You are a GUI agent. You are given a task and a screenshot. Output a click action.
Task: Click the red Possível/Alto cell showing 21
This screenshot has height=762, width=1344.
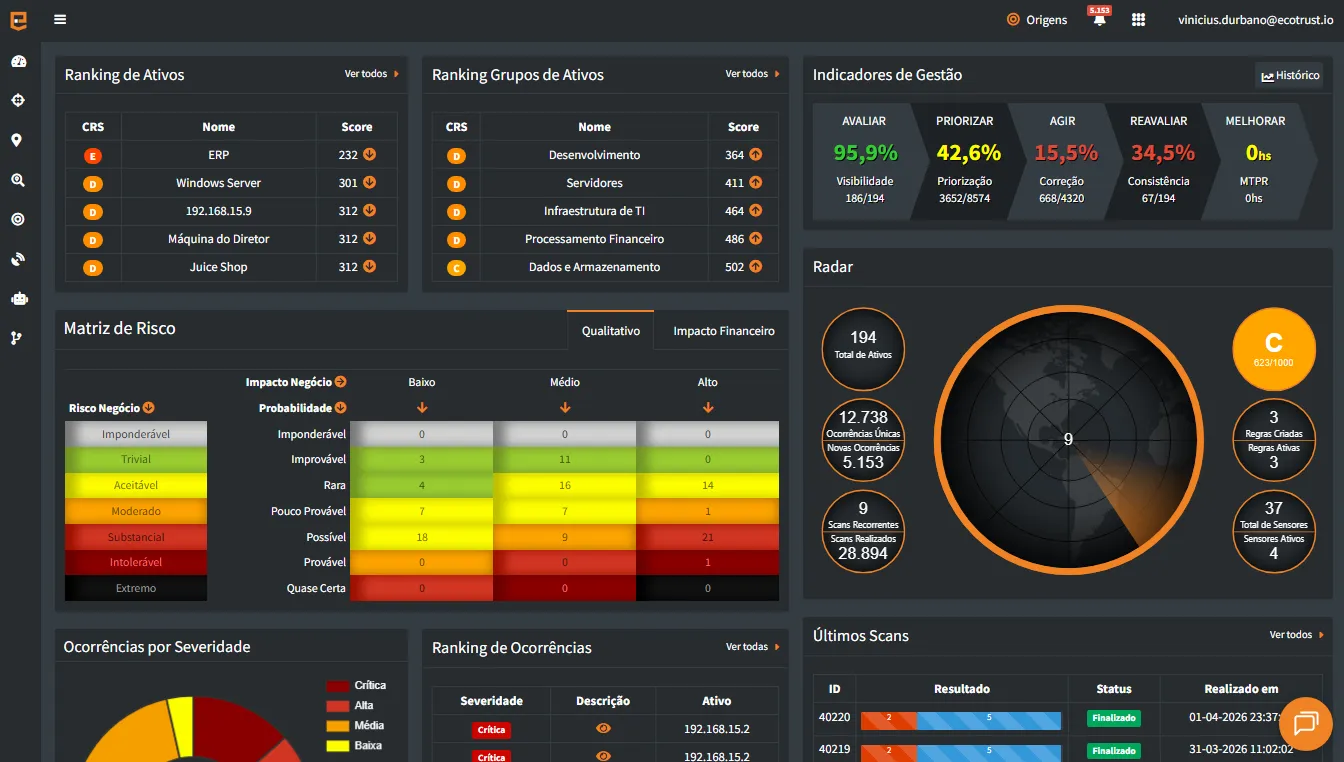coord(708,537)
